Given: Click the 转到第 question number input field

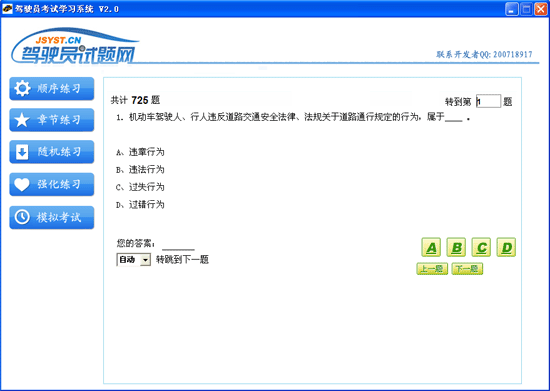Looking at the screenshot, I should click(488, 101).
